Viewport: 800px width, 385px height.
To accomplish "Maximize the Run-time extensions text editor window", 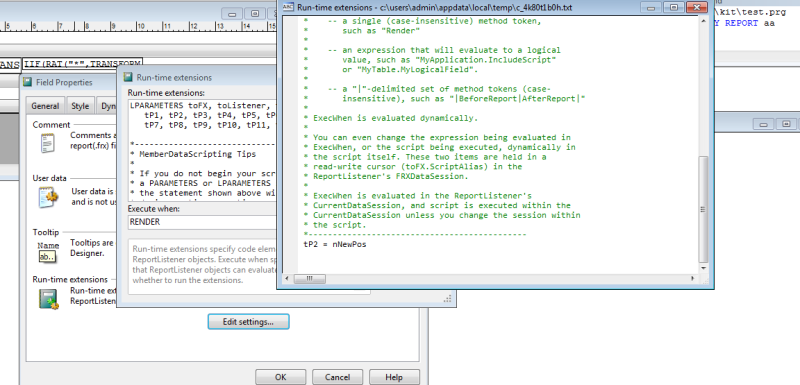I will (x=674, y=7).
